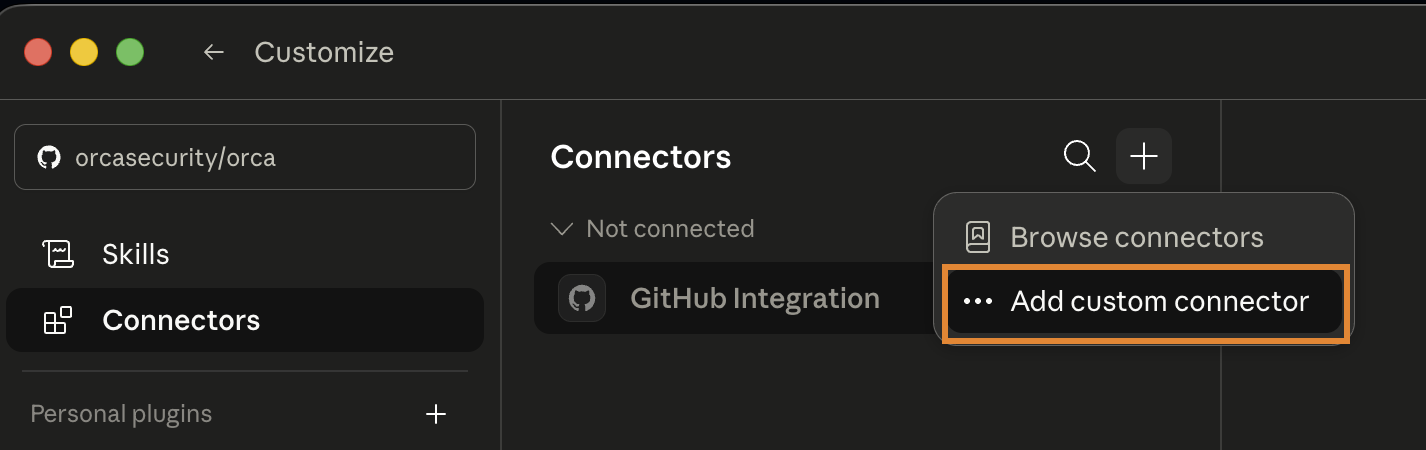Click the Connectors blocks icon in sidebar

pos(58,321)
